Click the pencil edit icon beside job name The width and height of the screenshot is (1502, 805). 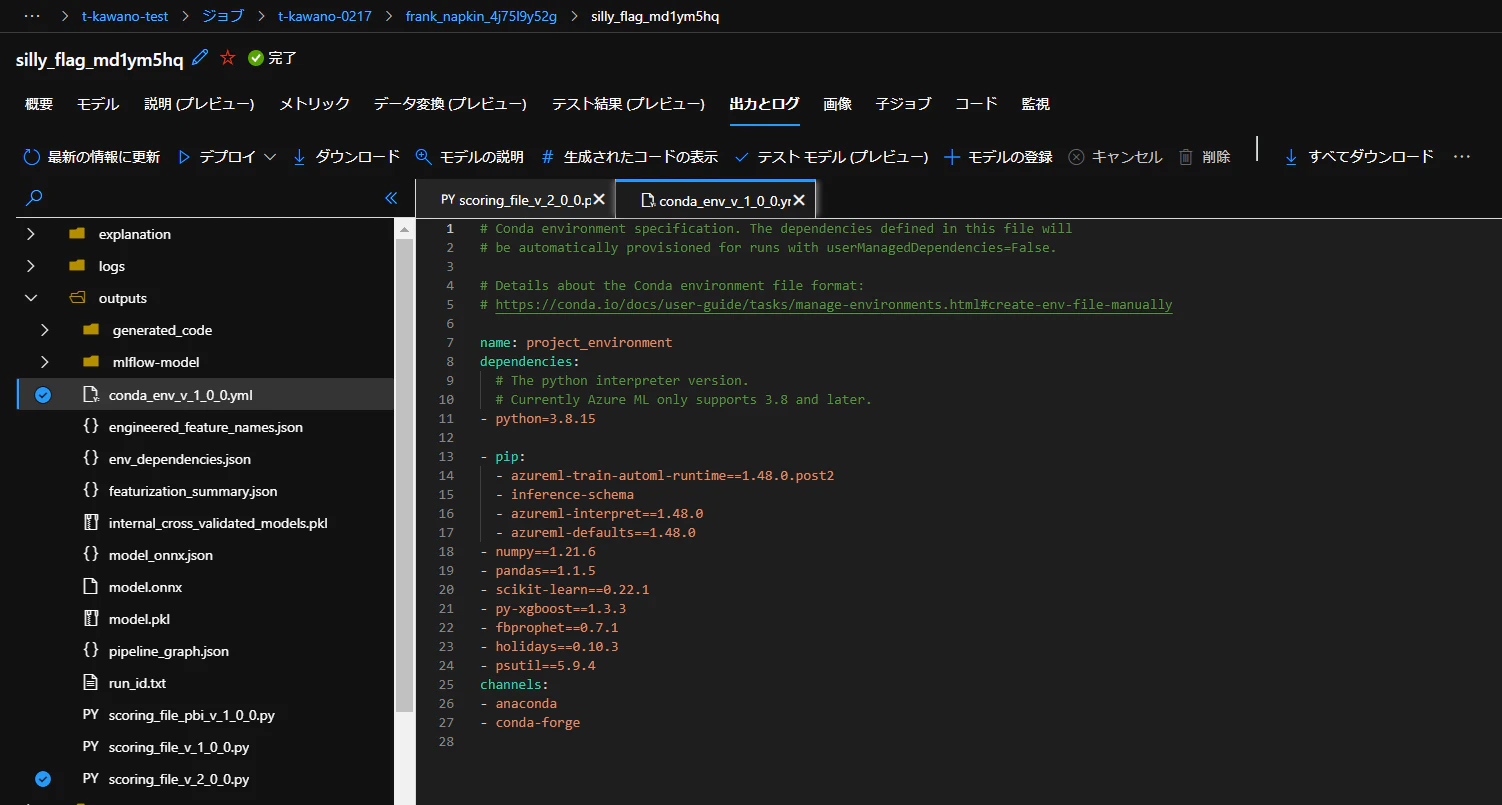[x=200, y=58]
